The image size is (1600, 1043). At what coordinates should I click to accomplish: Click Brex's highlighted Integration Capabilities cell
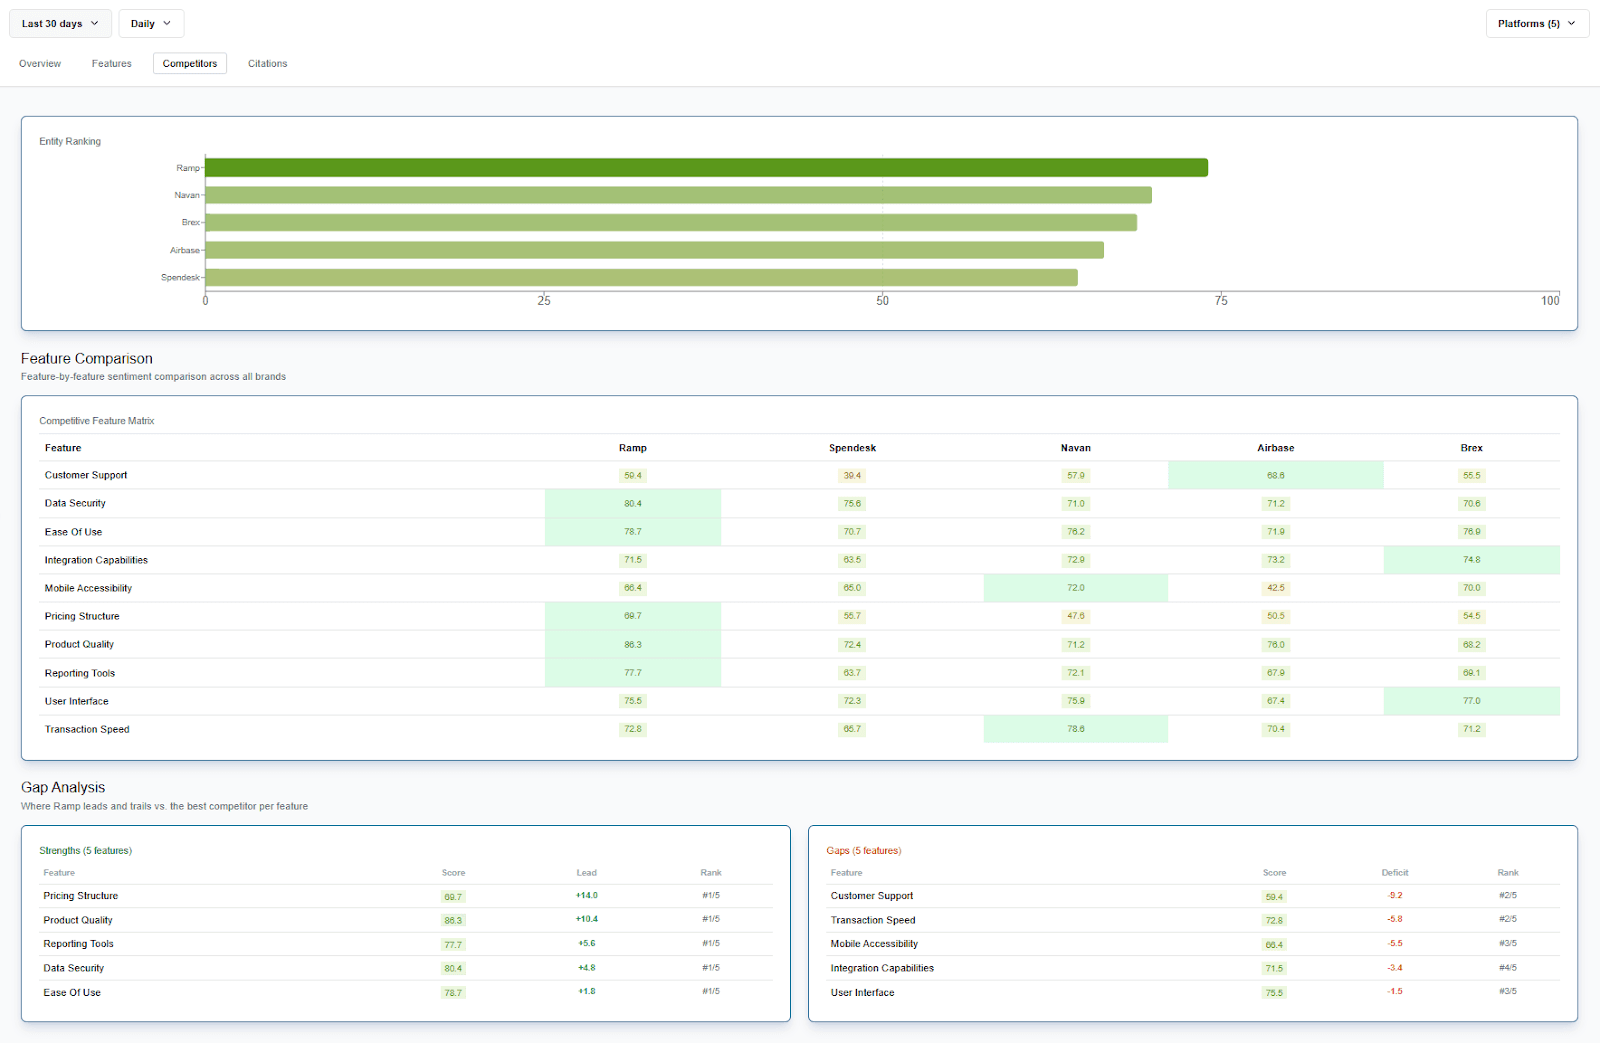point(1471,560)
